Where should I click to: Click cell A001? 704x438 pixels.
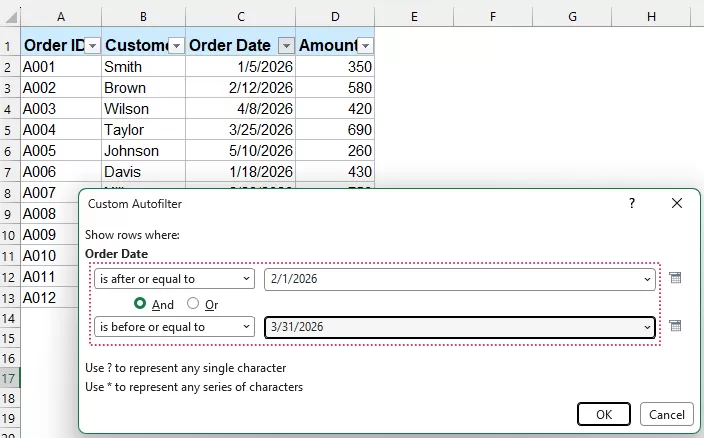(61, 67)
